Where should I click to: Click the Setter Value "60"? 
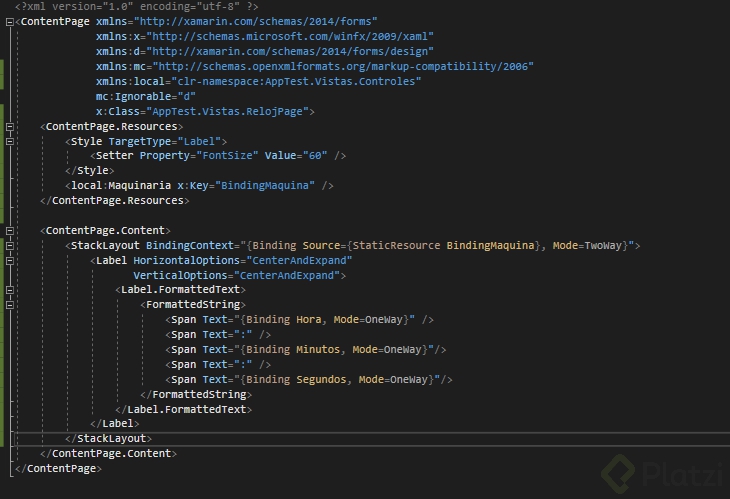pyautogui.click(x=315, y=155)
